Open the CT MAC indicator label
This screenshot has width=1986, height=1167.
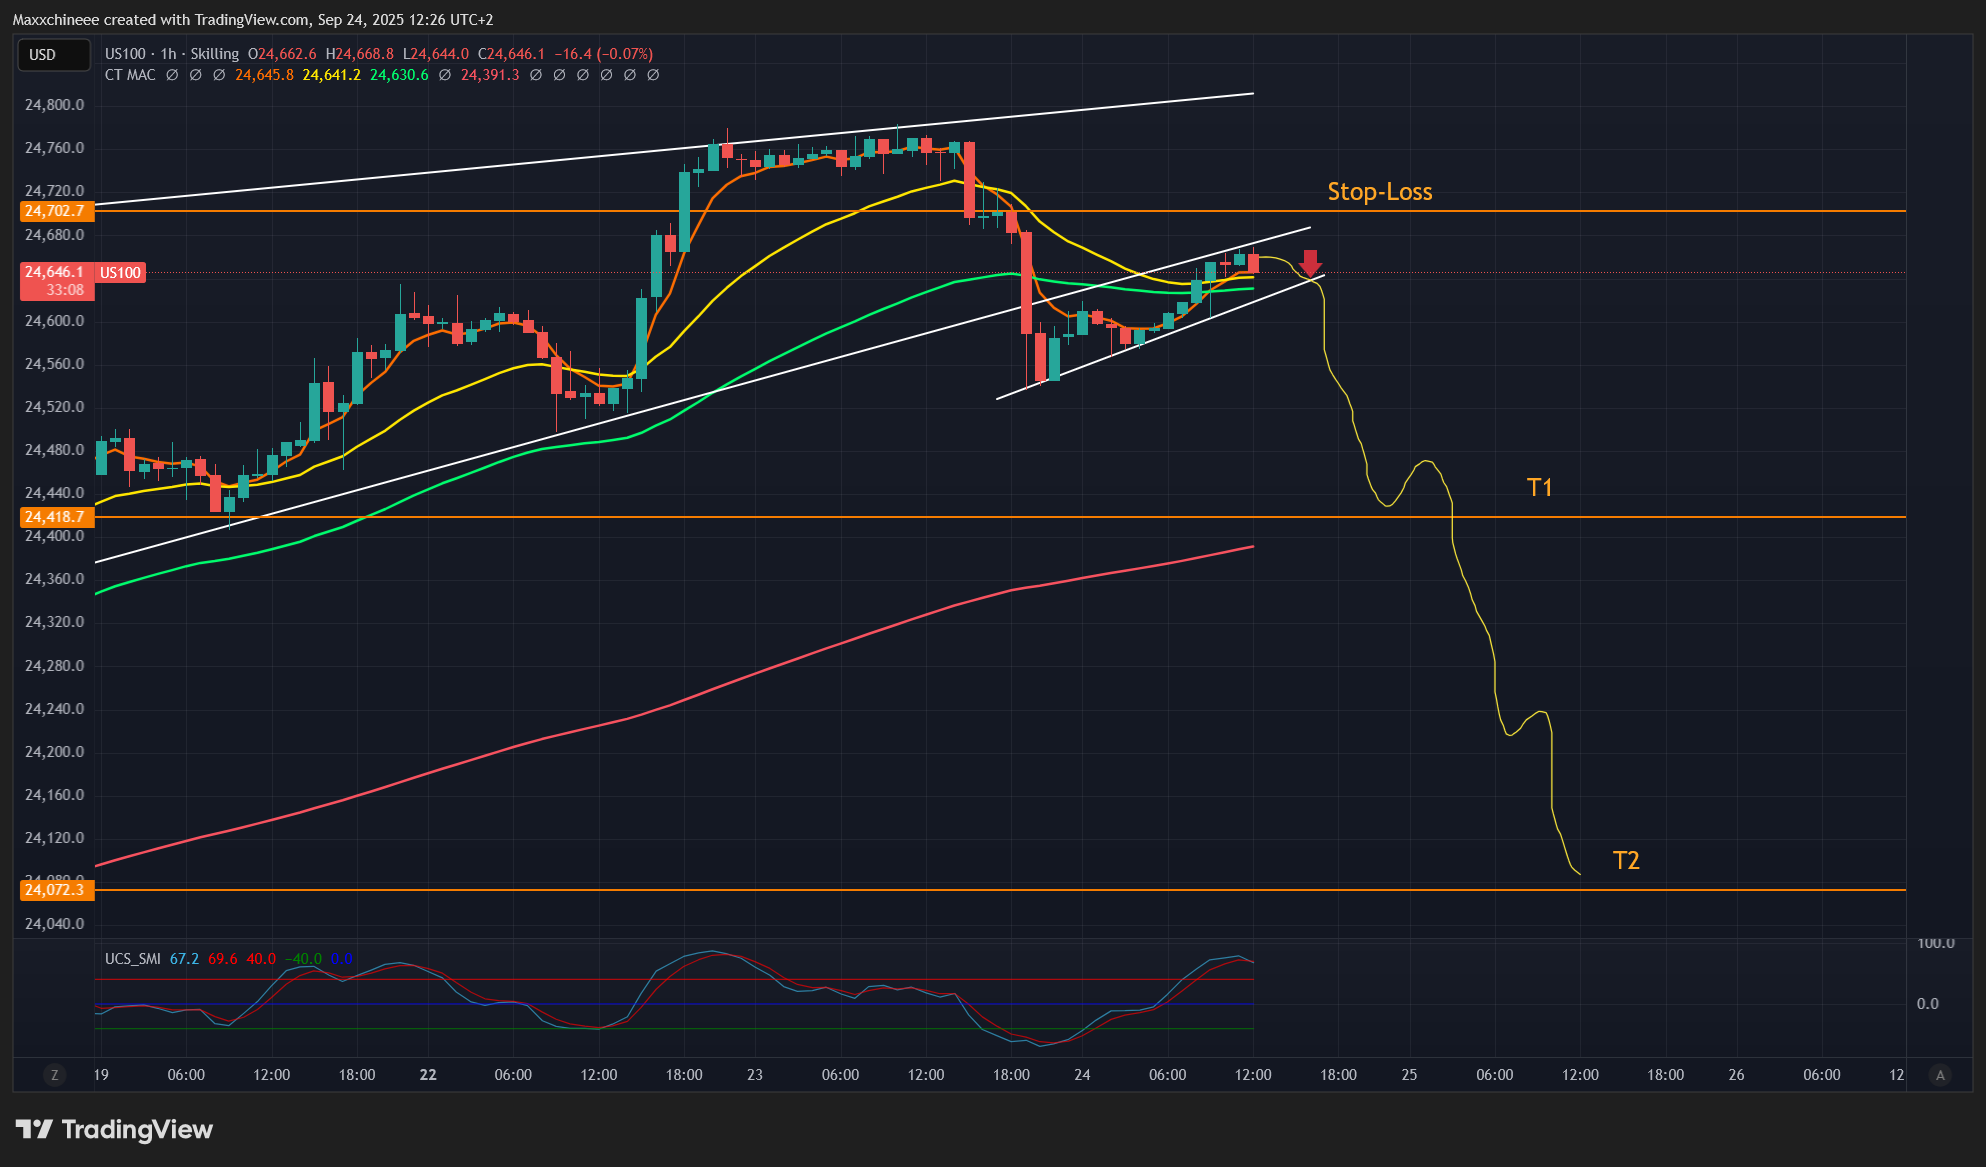[130, 75]
